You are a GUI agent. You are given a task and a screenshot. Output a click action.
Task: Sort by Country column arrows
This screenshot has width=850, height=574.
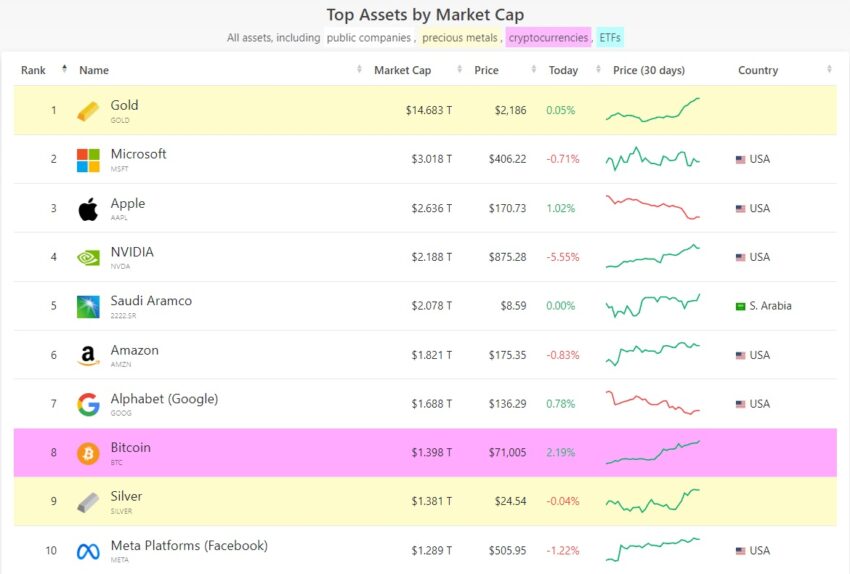(829, 69)
